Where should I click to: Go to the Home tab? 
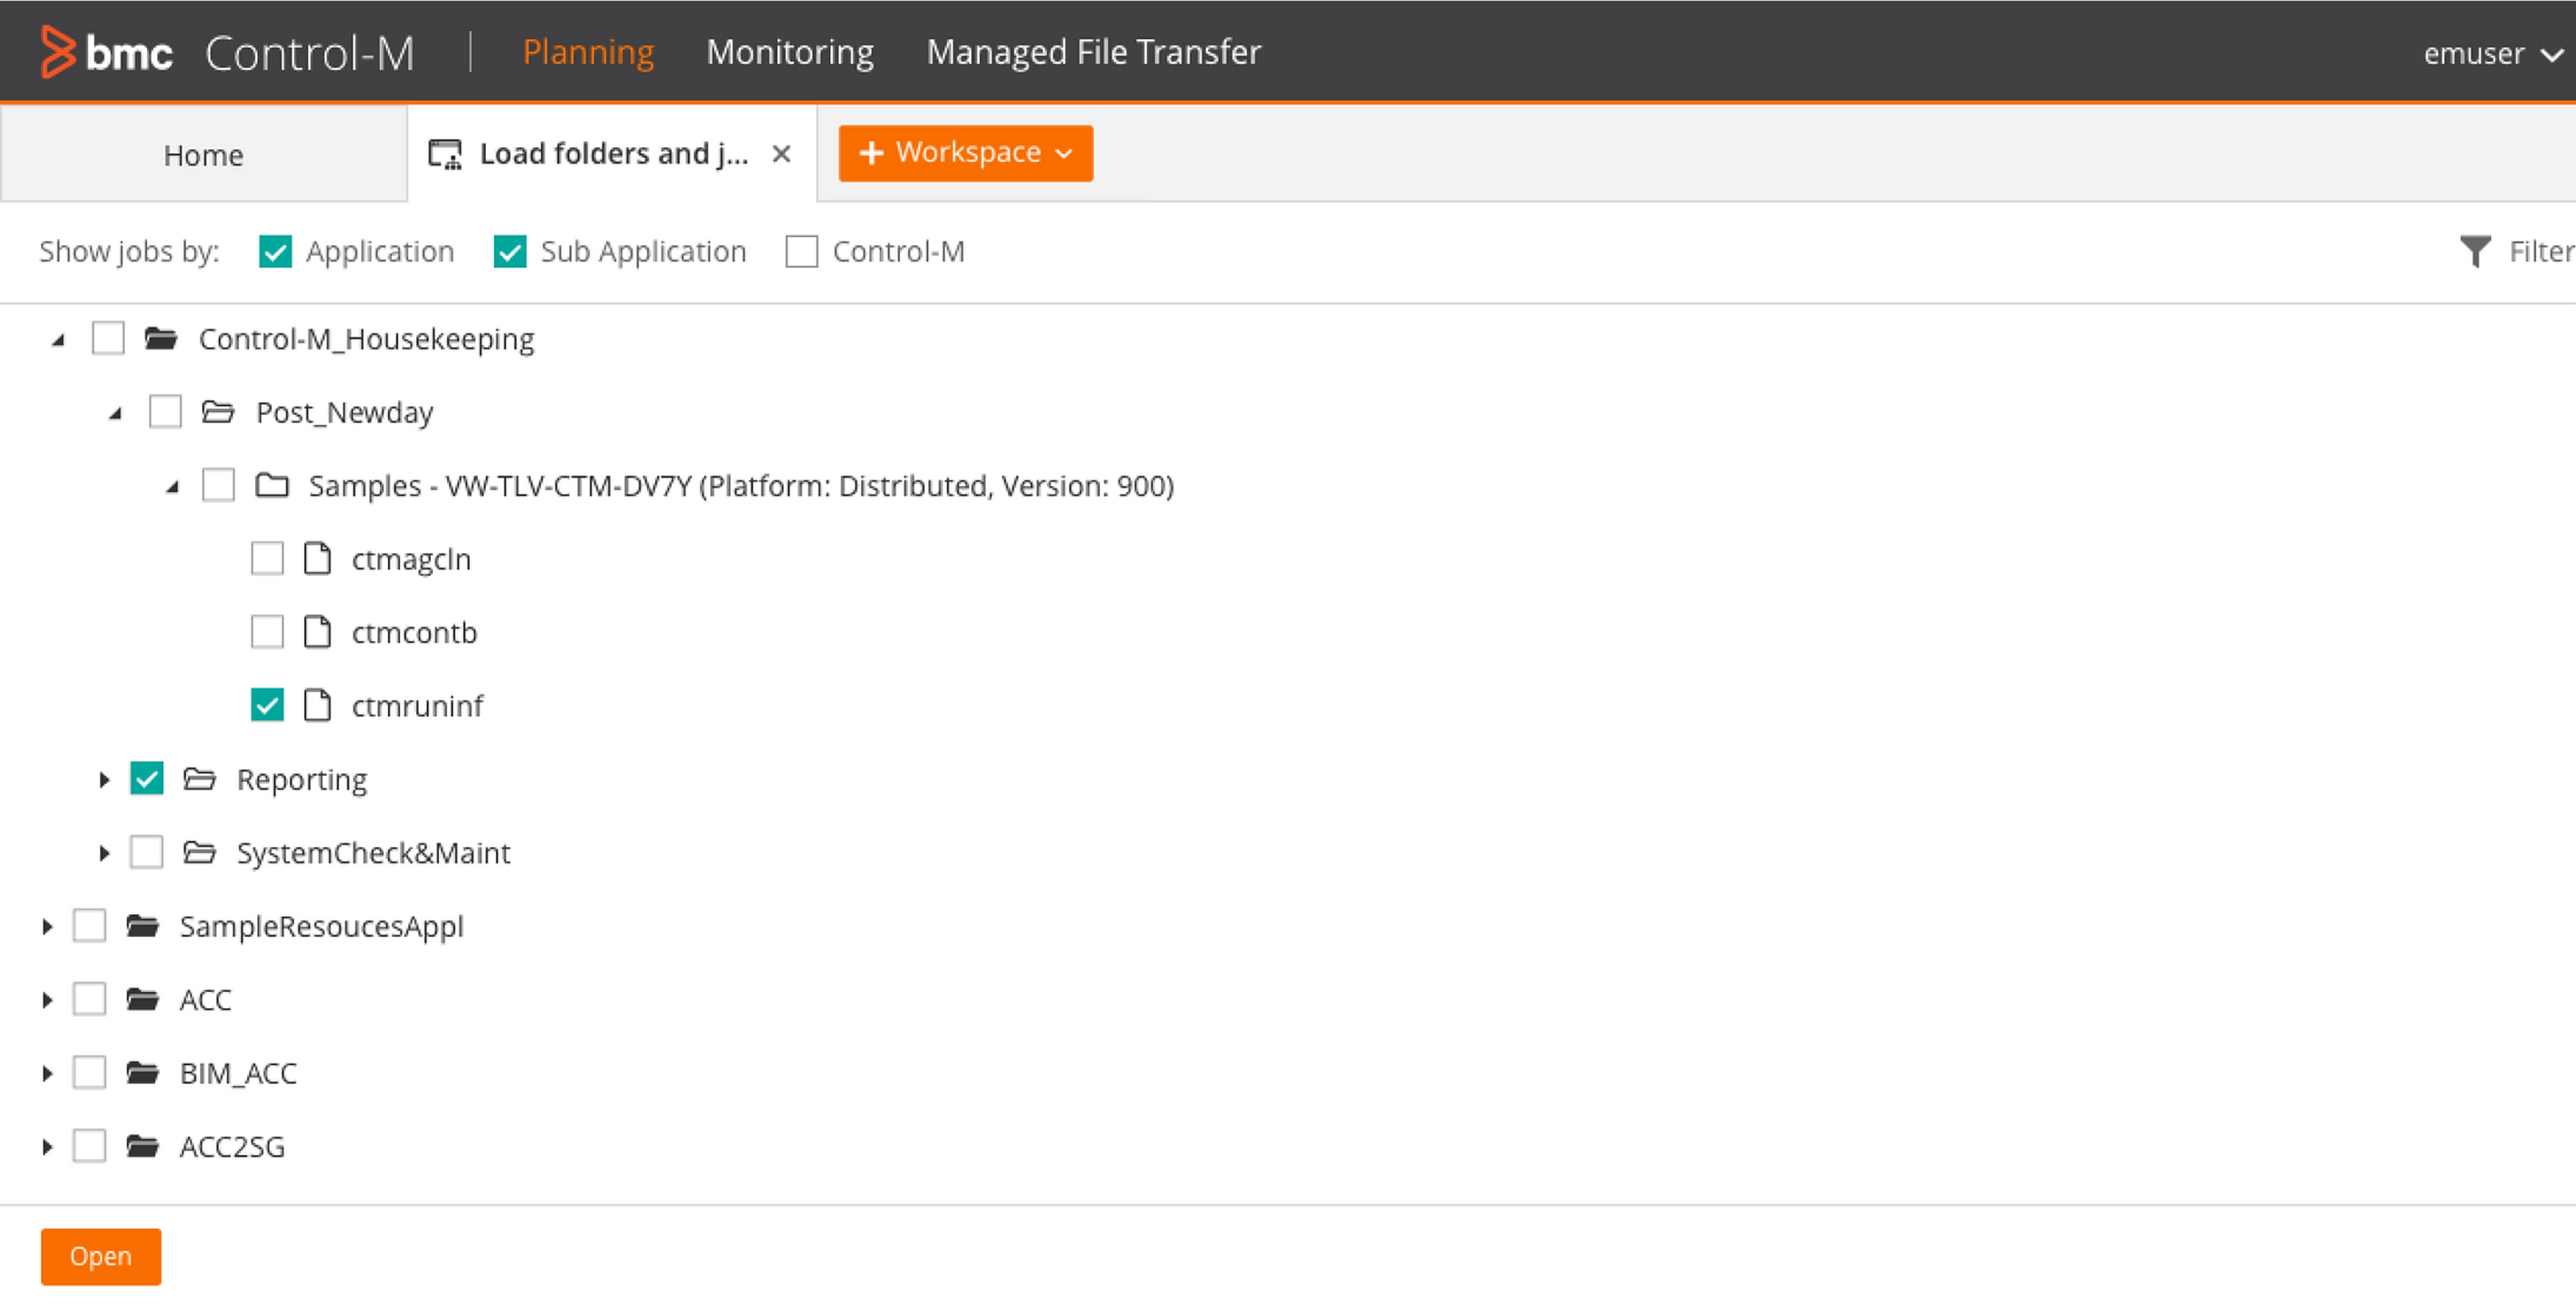tap(204, 154)
